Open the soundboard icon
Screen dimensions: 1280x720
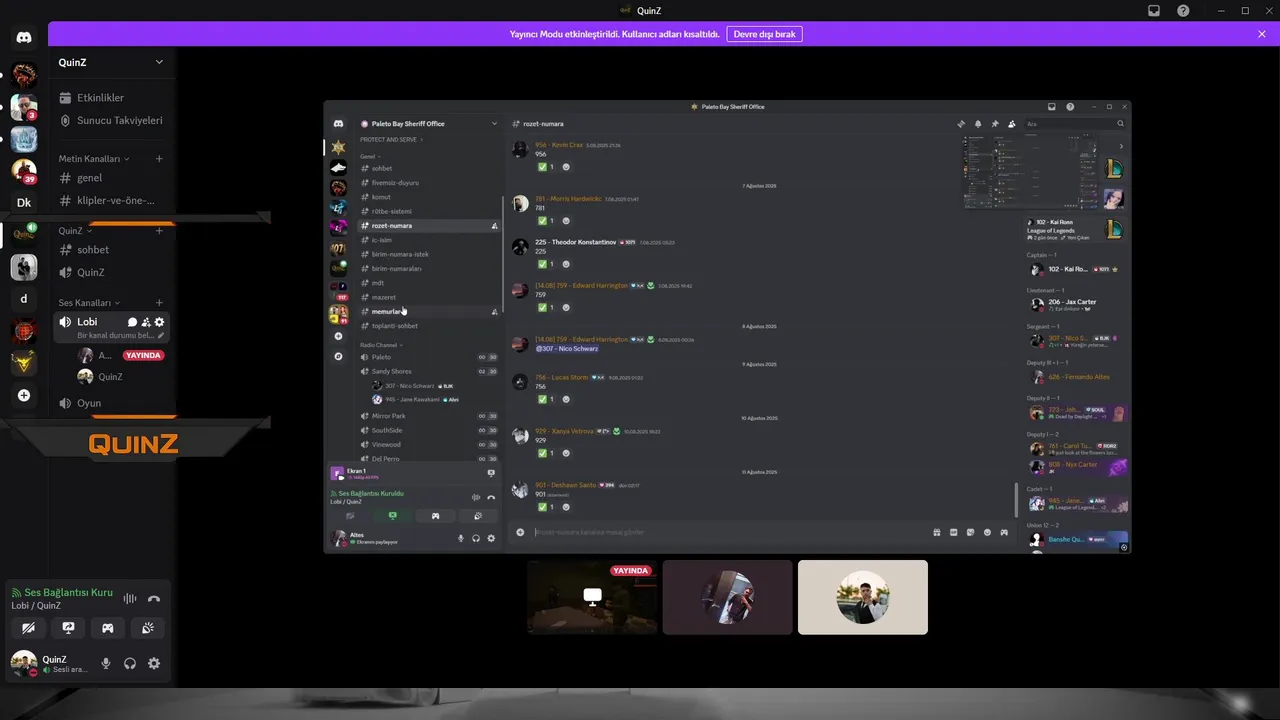click(x=148, y=628)
